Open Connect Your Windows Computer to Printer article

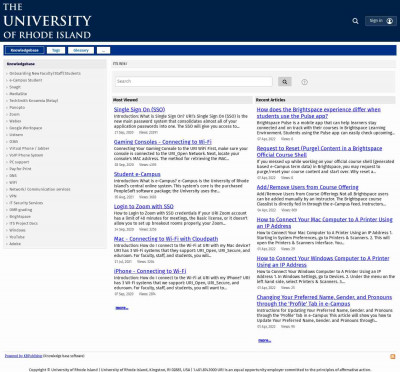coord(323,261)
